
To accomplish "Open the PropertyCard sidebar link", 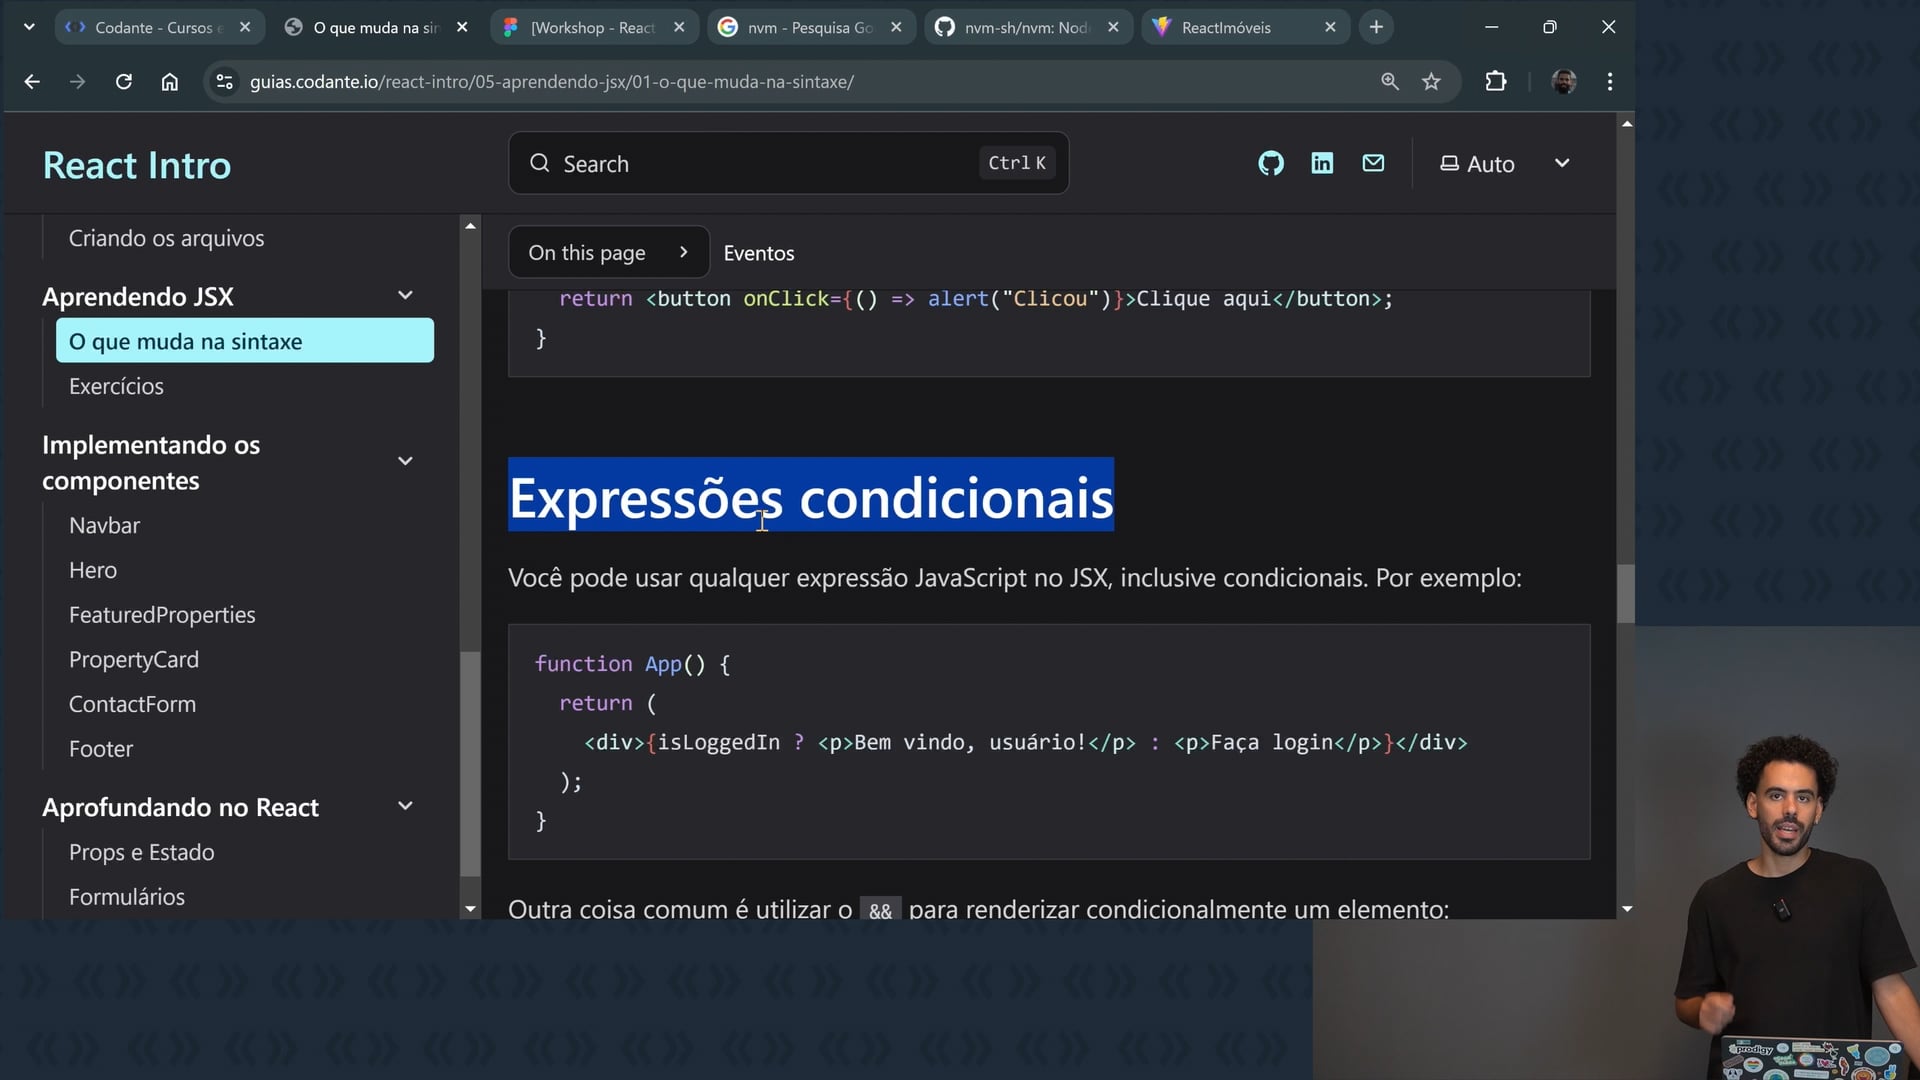I will 134,660.
